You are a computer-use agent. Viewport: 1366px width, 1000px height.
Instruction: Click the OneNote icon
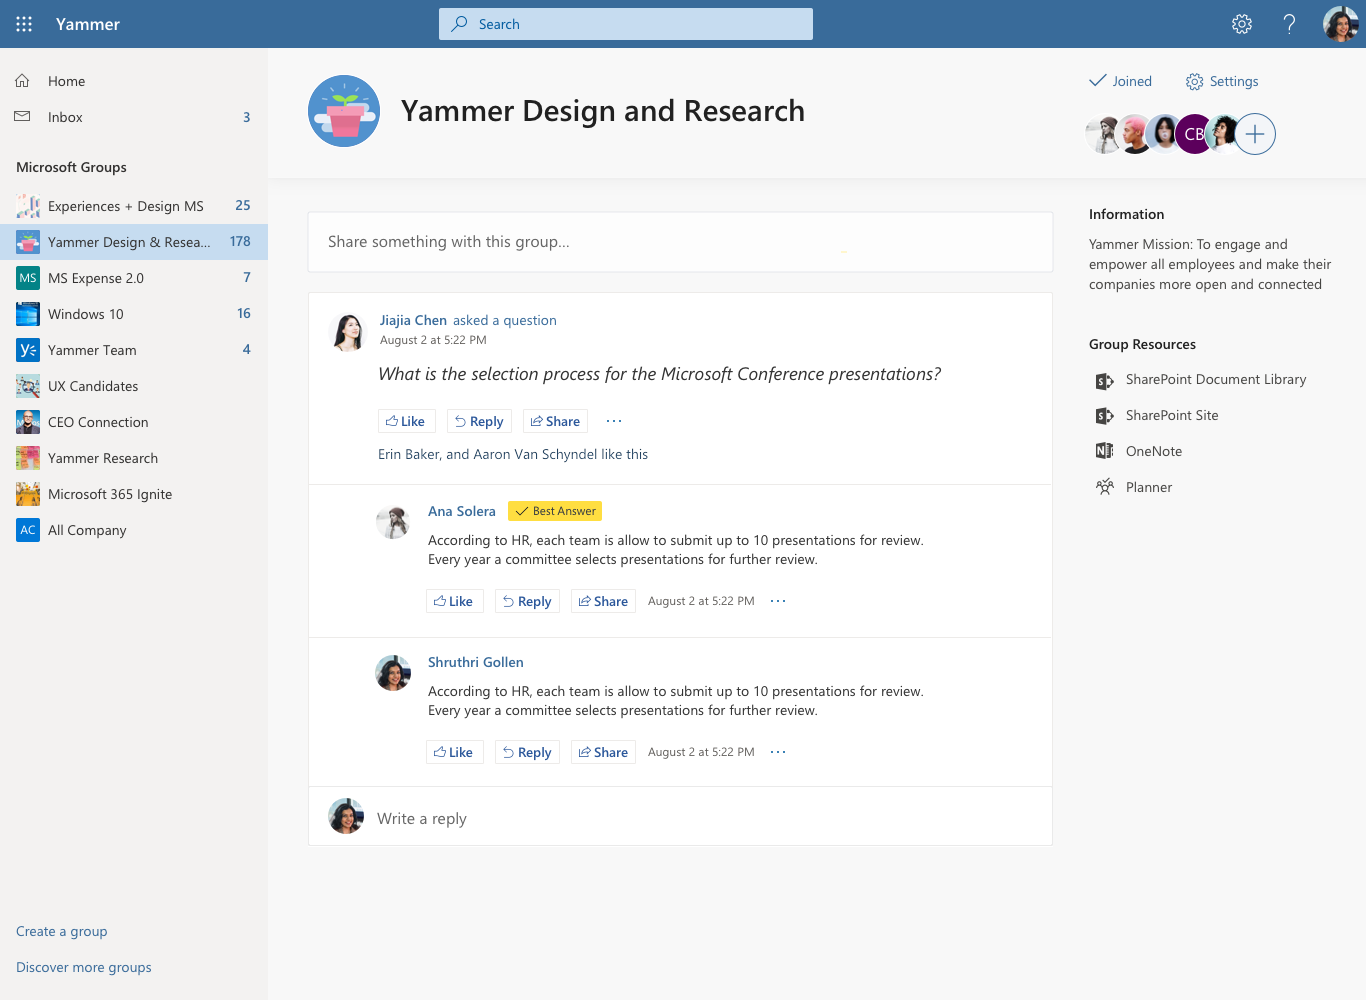pyautogui.click(x=1104, y=451)
